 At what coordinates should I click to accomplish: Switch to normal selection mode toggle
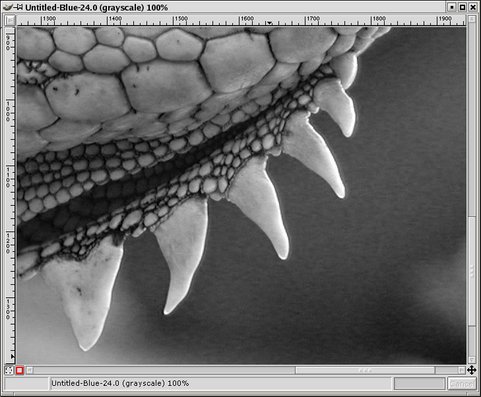(x=9, y=370)
